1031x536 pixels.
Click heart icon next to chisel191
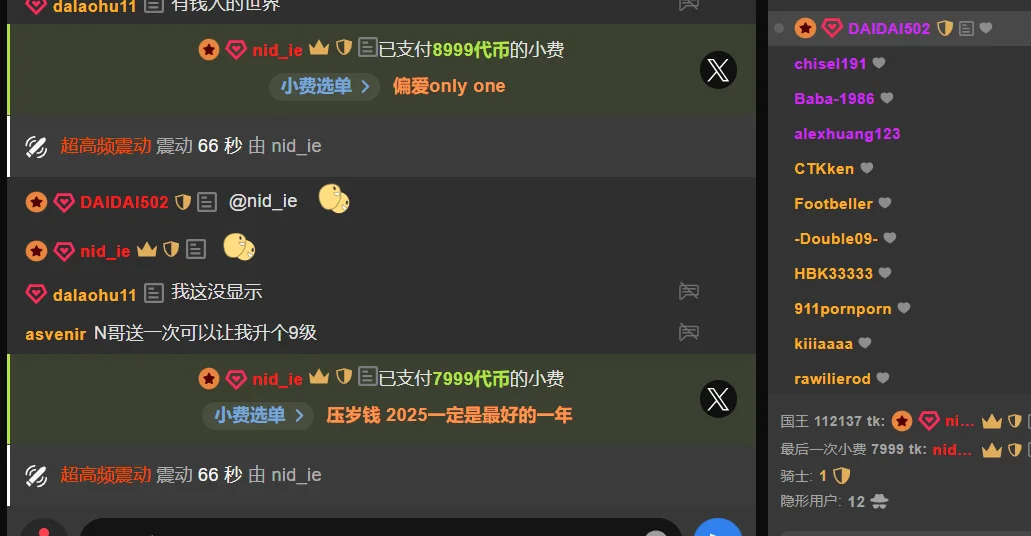click(878, 63)
